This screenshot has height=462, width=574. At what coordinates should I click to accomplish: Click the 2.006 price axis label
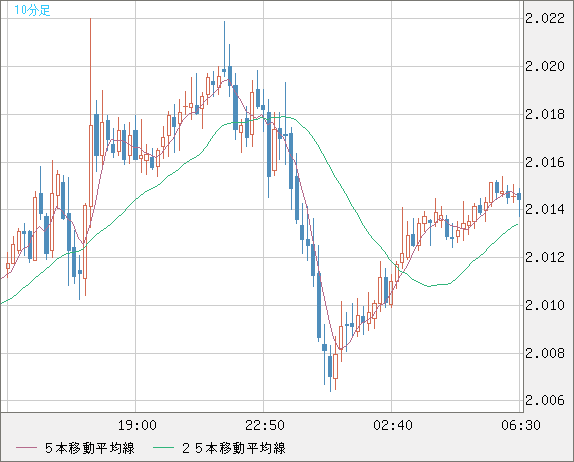click(x=545, y=400)
